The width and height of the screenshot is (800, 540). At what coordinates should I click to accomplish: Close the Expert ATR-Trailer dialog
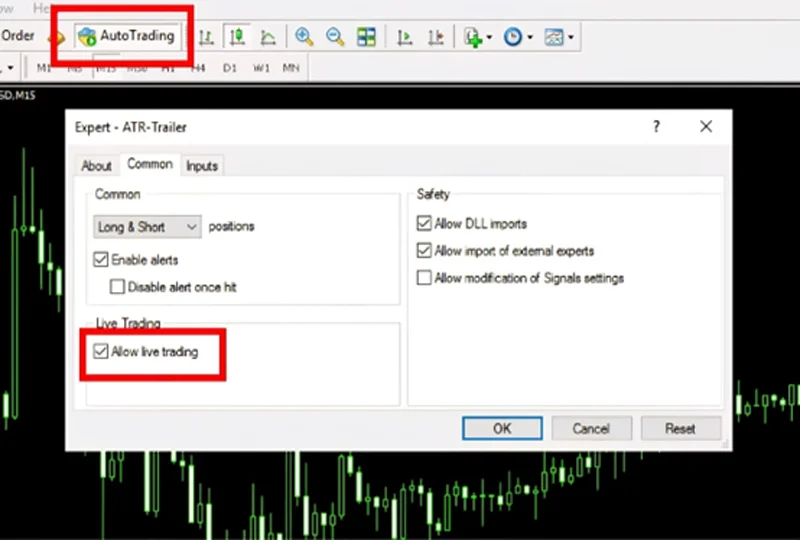click(x=706, y=126)
